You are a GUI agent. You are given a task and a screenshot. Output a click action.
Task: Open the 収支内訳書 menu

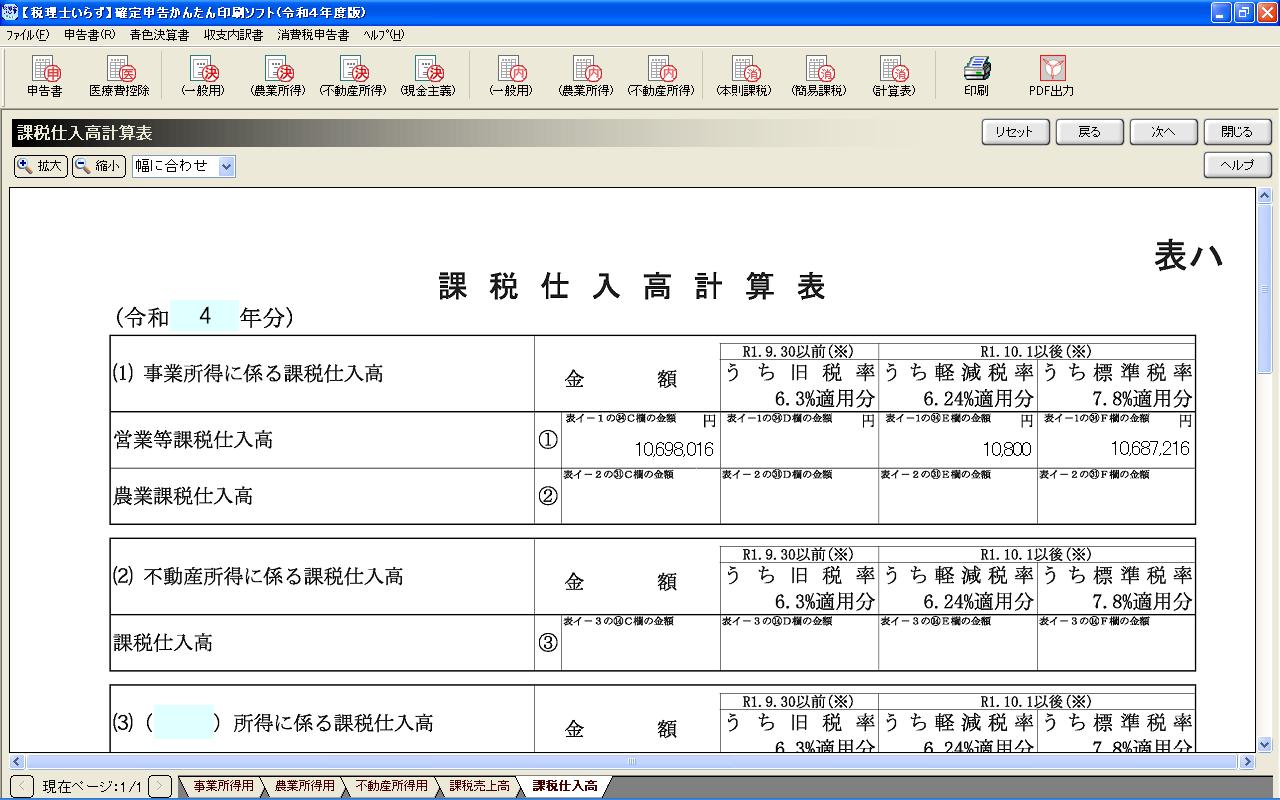click(x=233, y=34)
